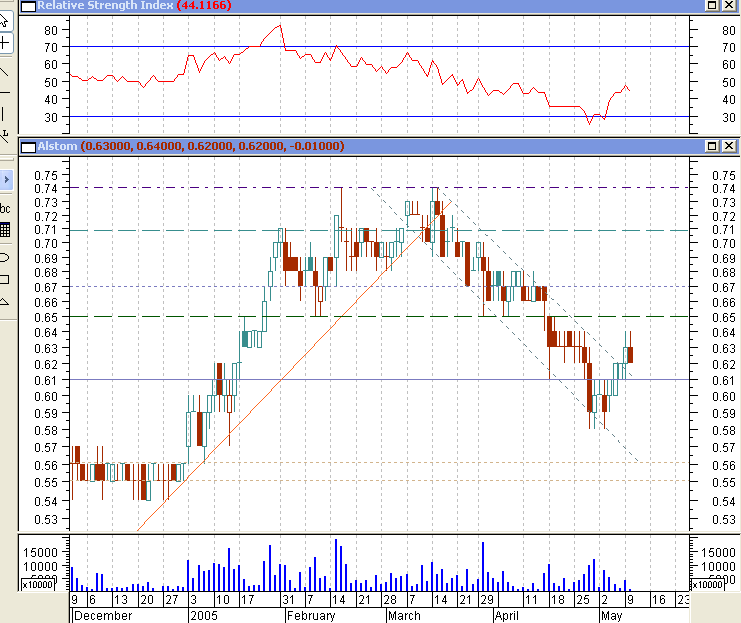Click the March month label
The width and height of the screenshot is (741, 623).
404,616
